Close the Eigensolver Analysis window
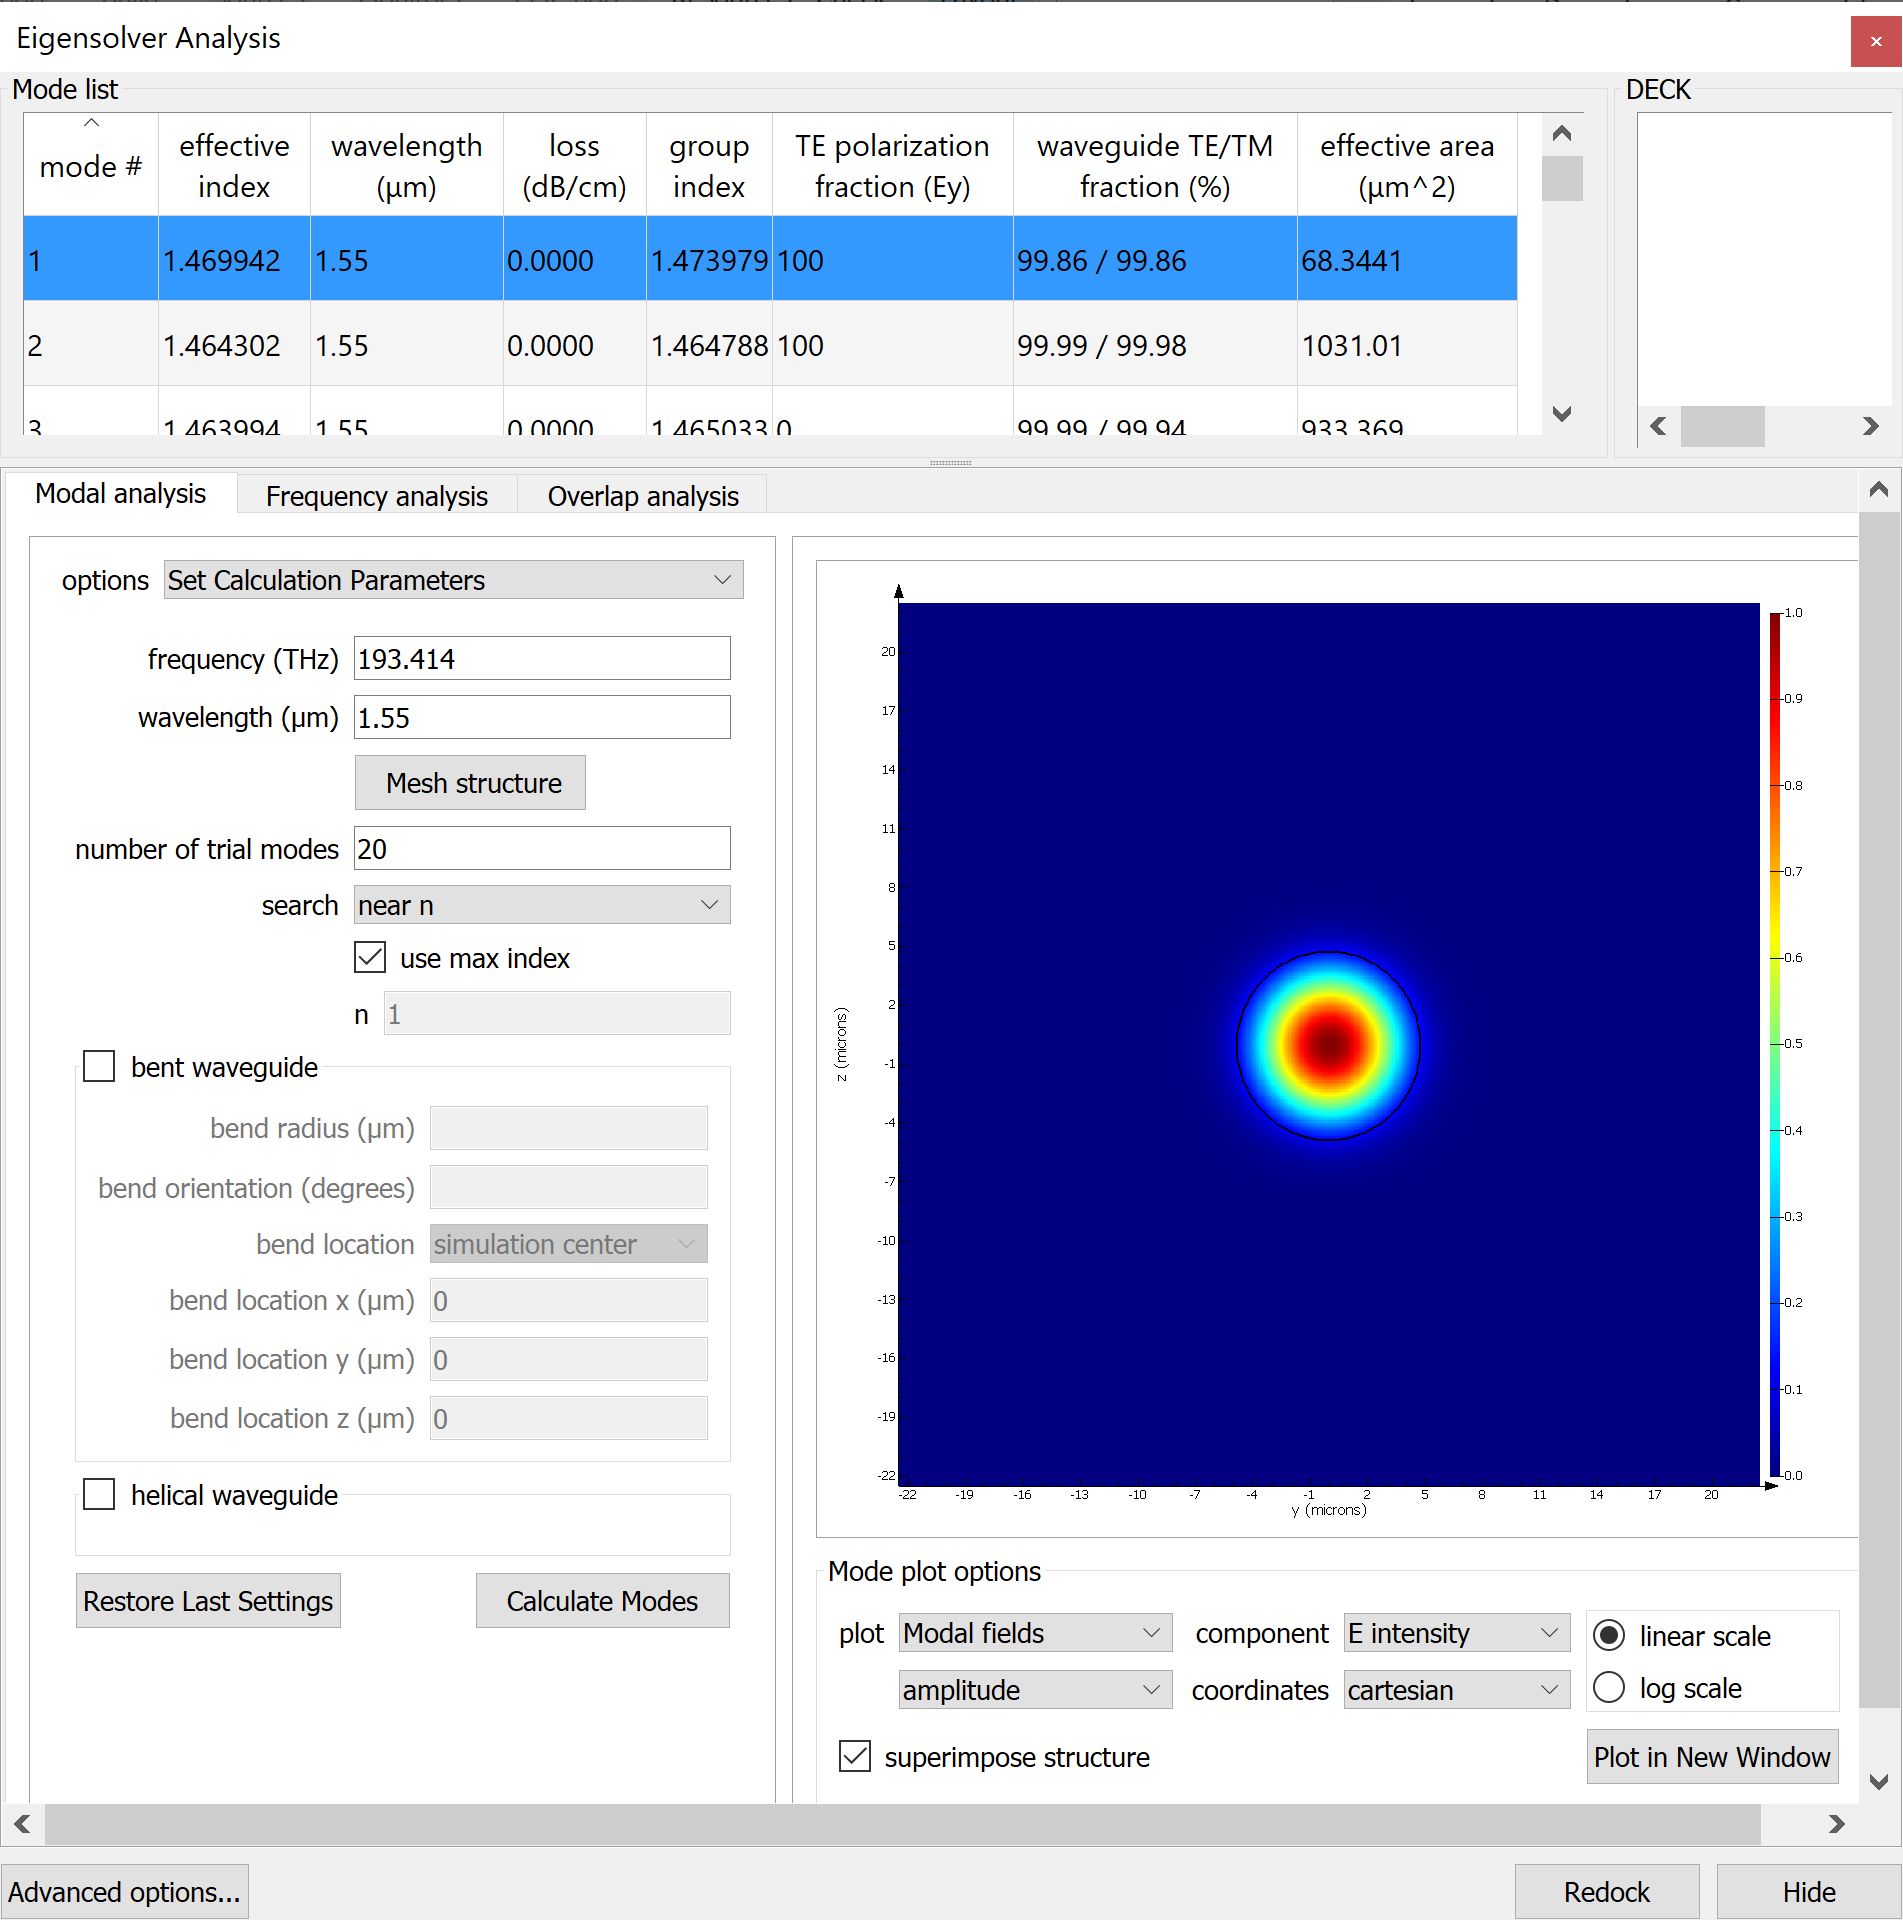Viewport: 1903px width, 1920px height. 1876,42
